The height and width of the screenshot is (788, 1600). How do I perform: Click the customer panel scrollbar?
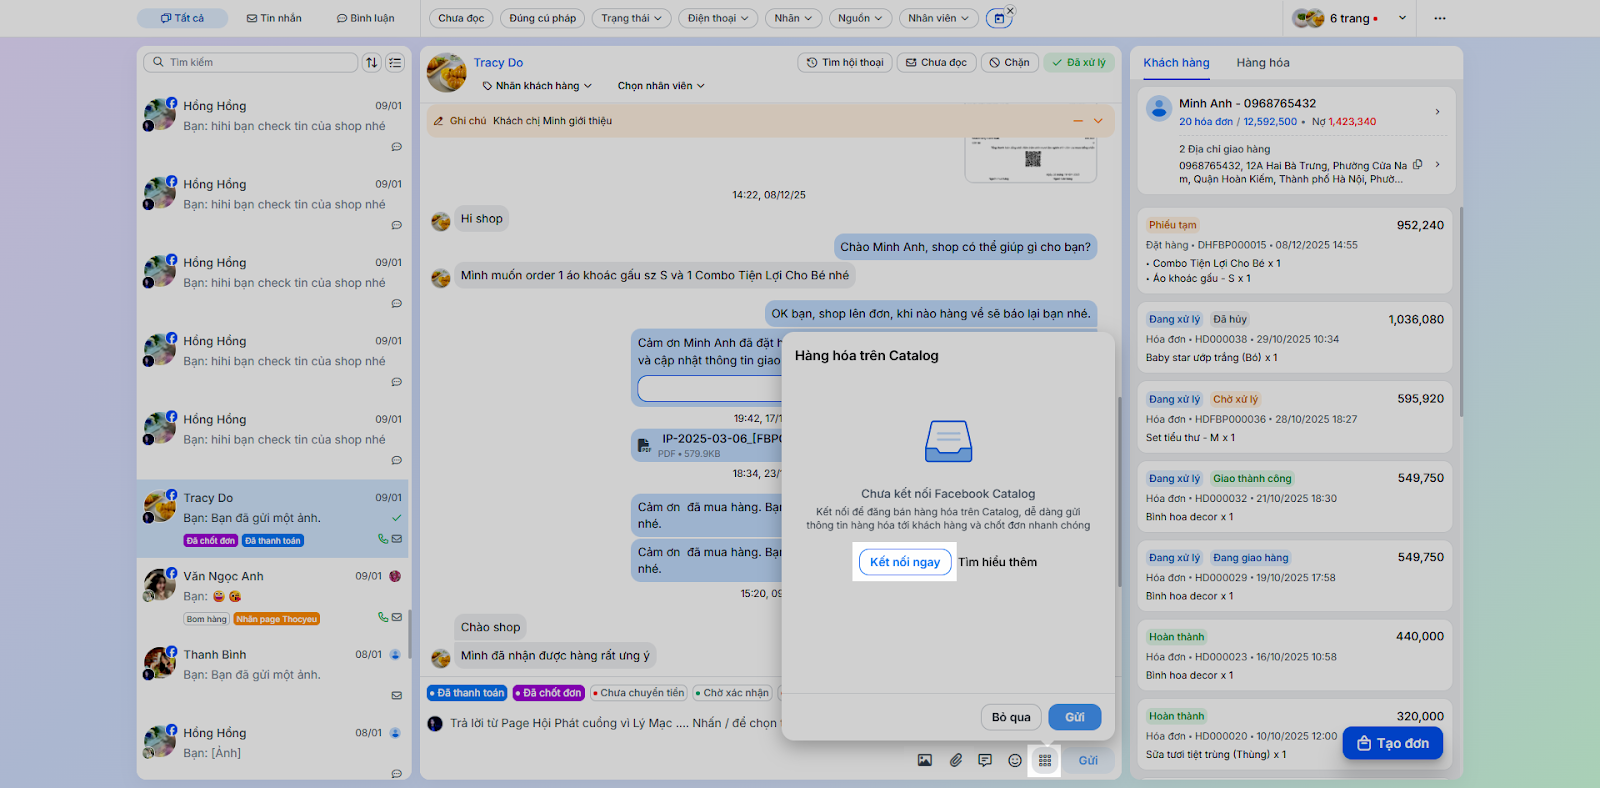tap(1461, 312)
